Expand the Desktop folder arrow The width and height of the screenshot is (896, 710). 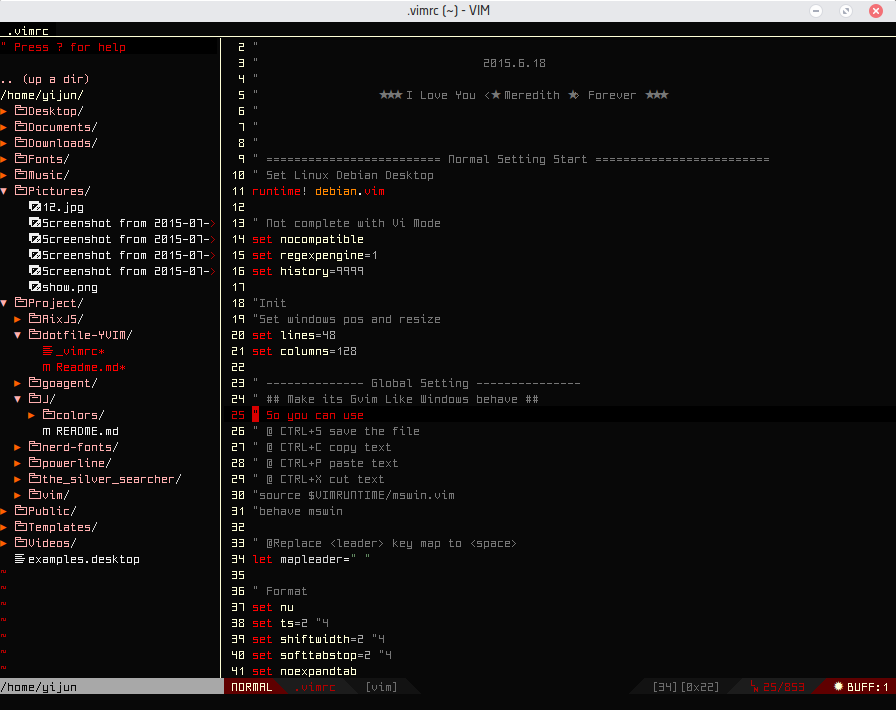(3, 111)
